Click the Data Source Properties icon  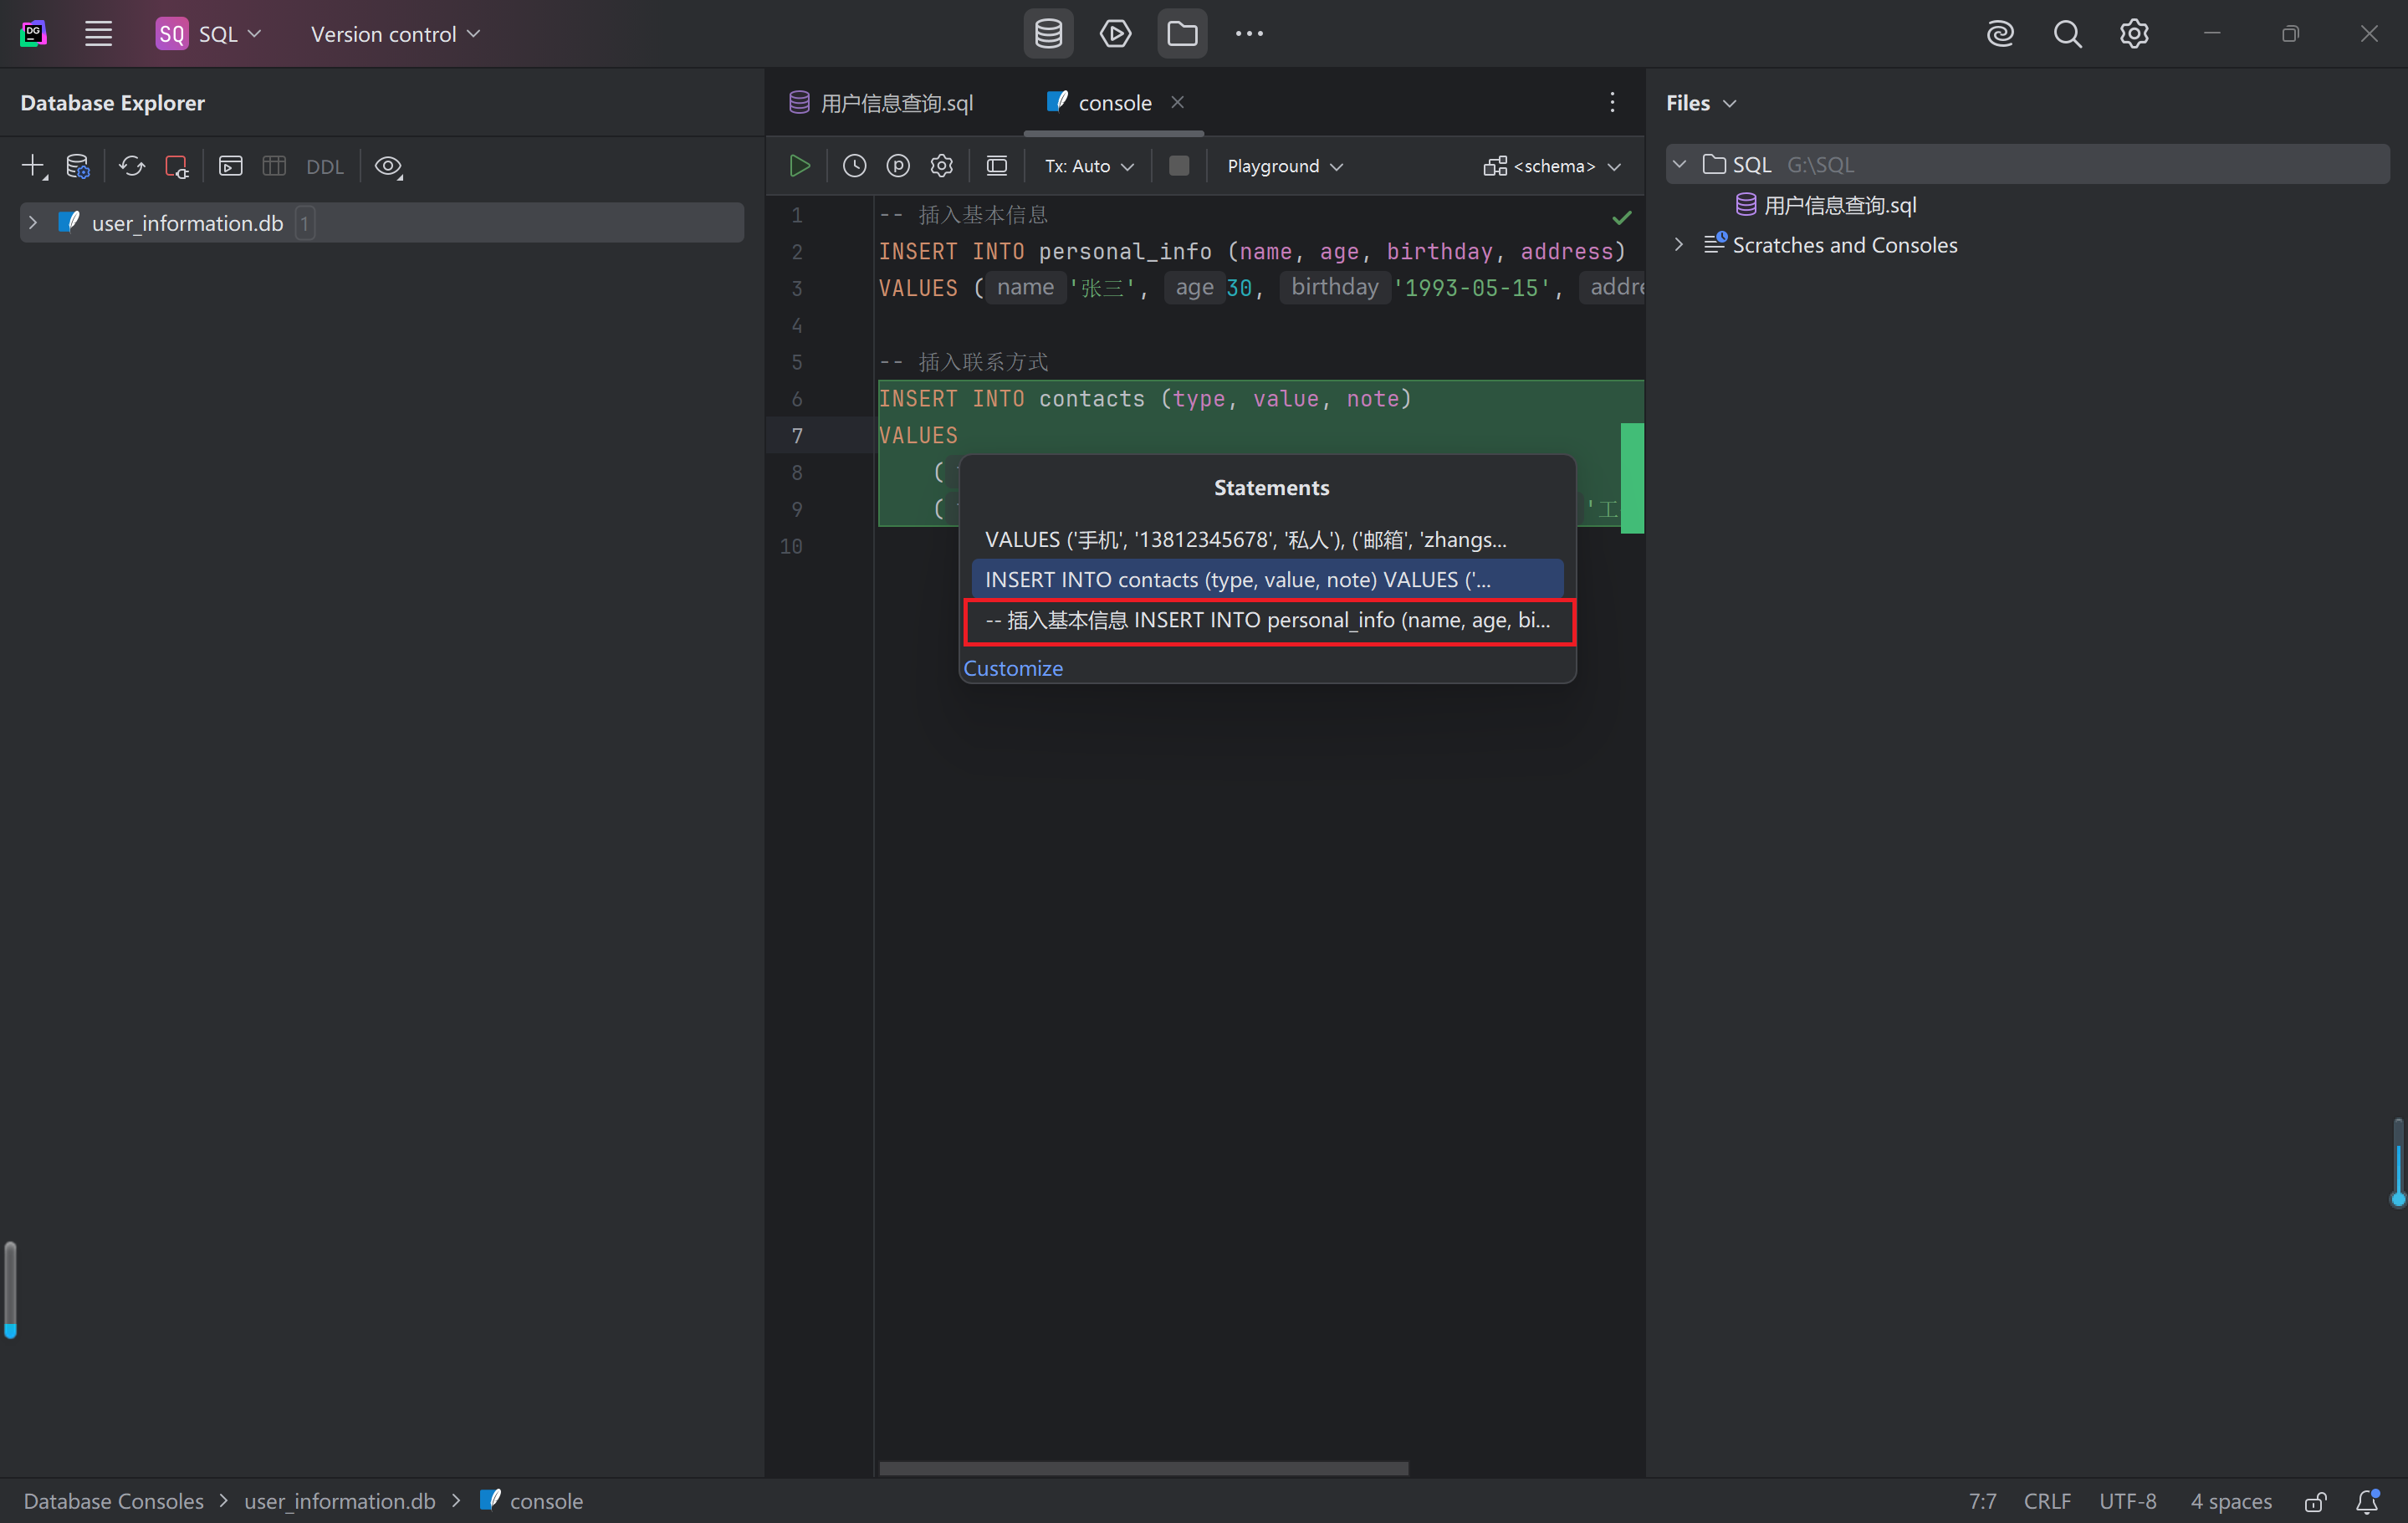77,166
